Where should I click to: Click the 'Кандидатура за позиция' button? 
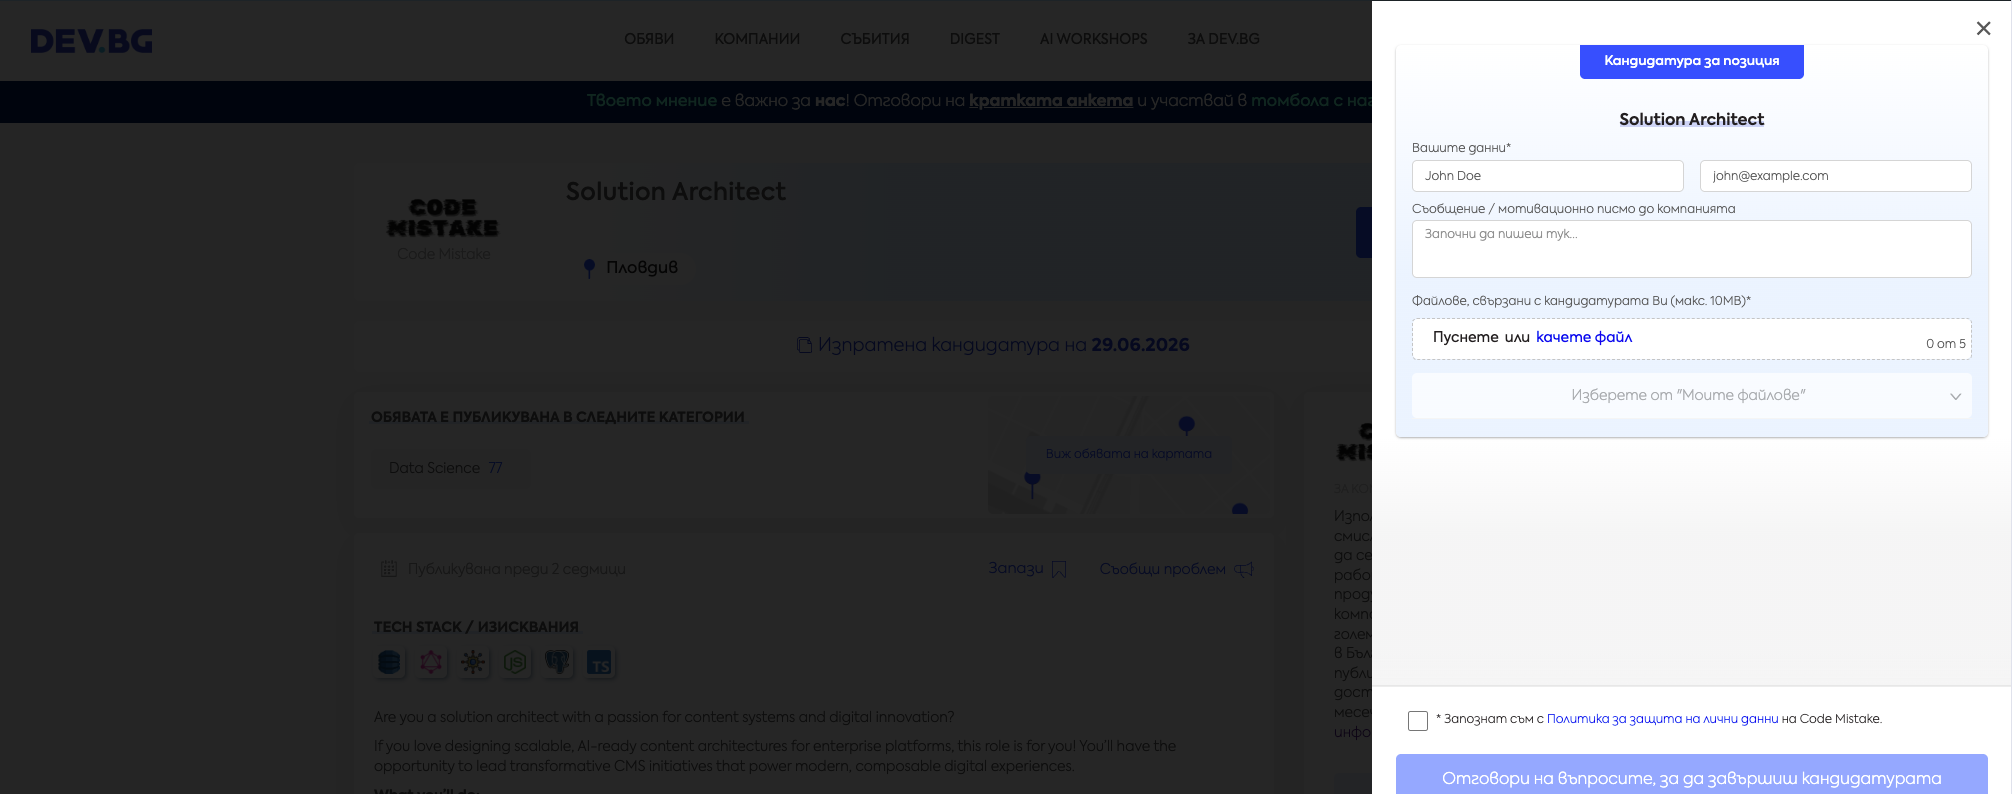click(1692, 61)
